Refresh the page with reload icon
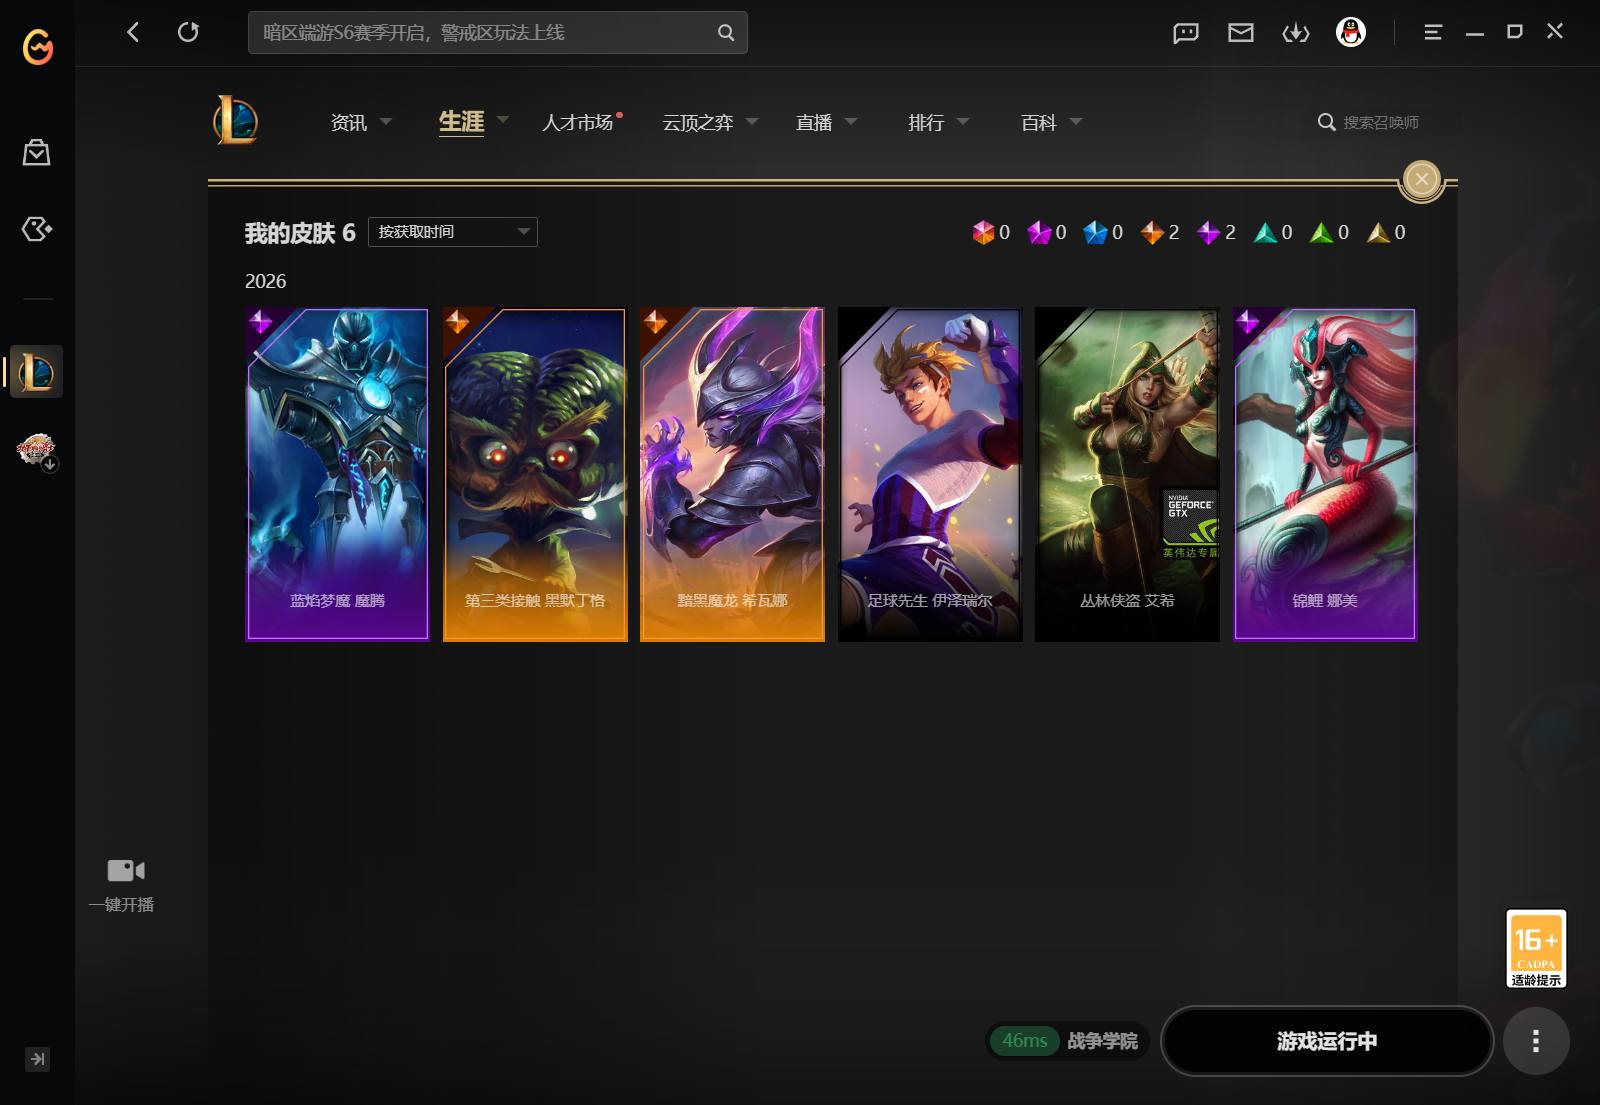1600x1105 pixels. coord(188,32)
